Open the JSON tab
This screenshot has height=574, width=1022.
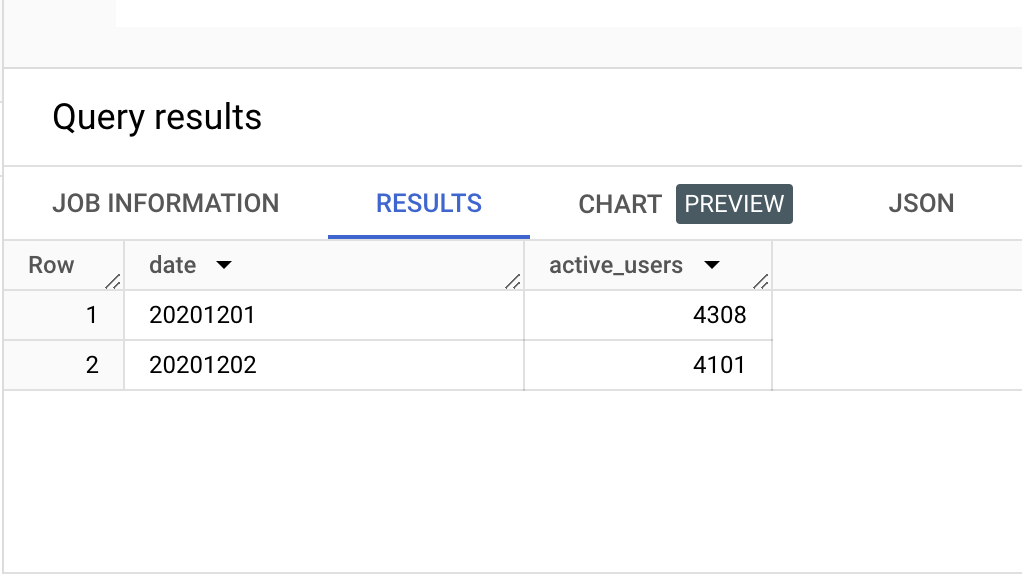pos(921,203)
